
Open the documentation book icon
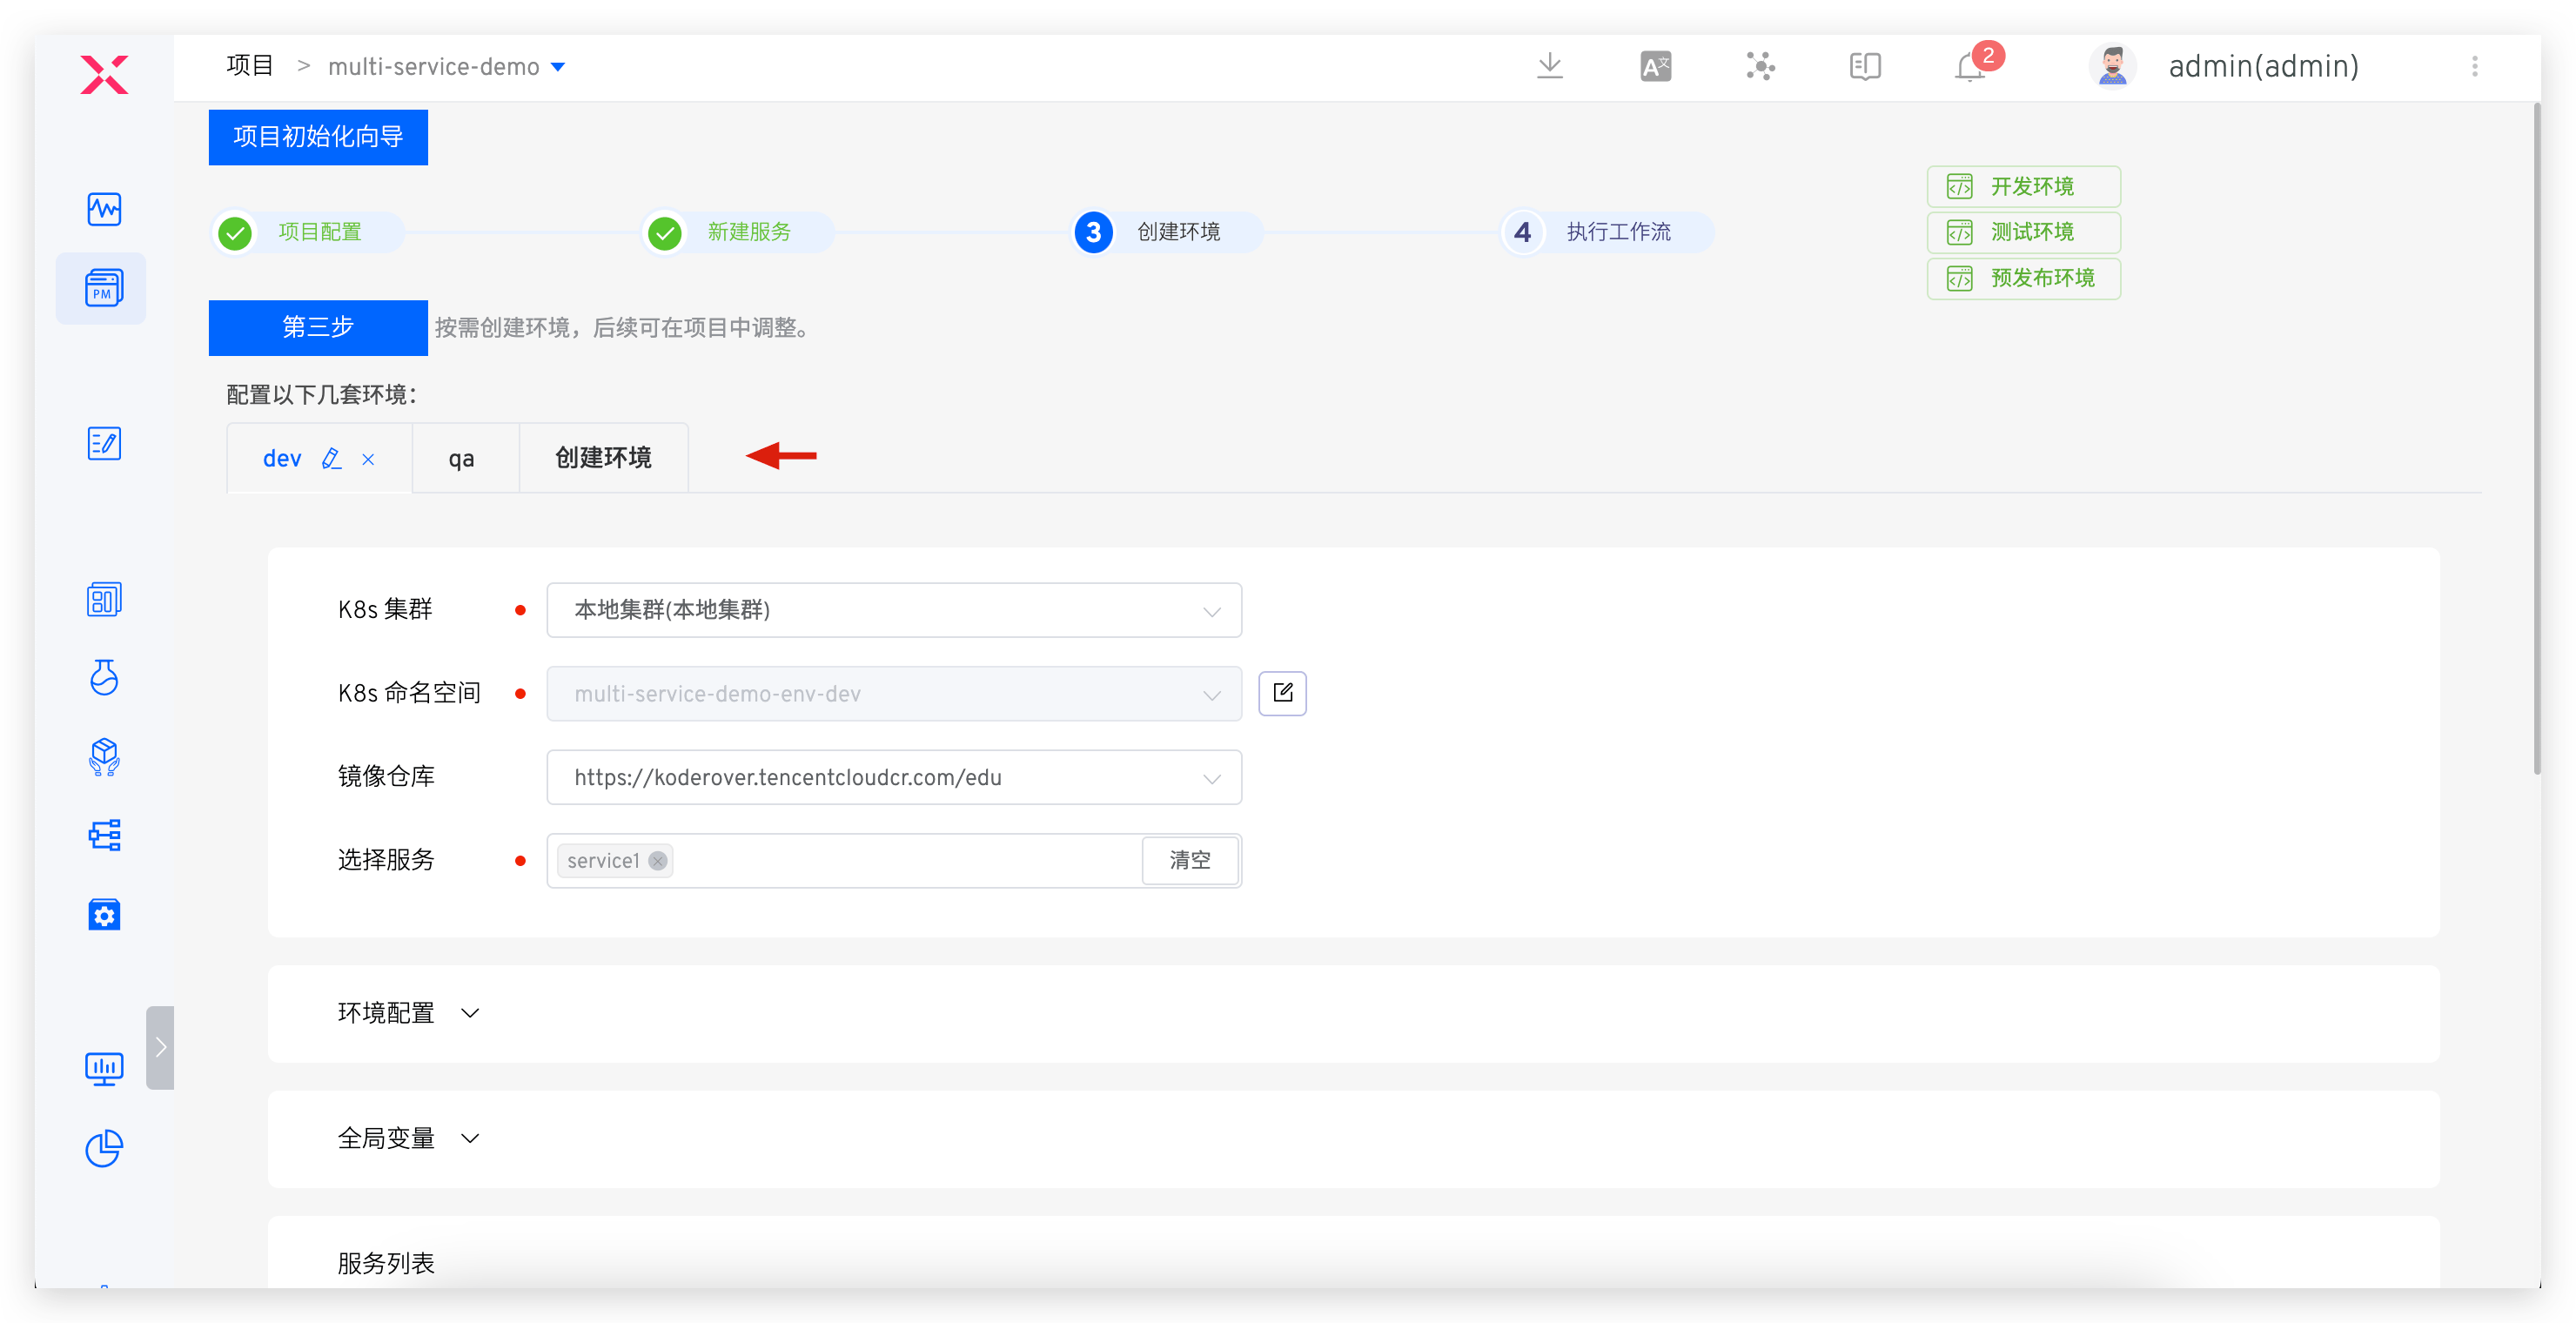[1864, 66]
